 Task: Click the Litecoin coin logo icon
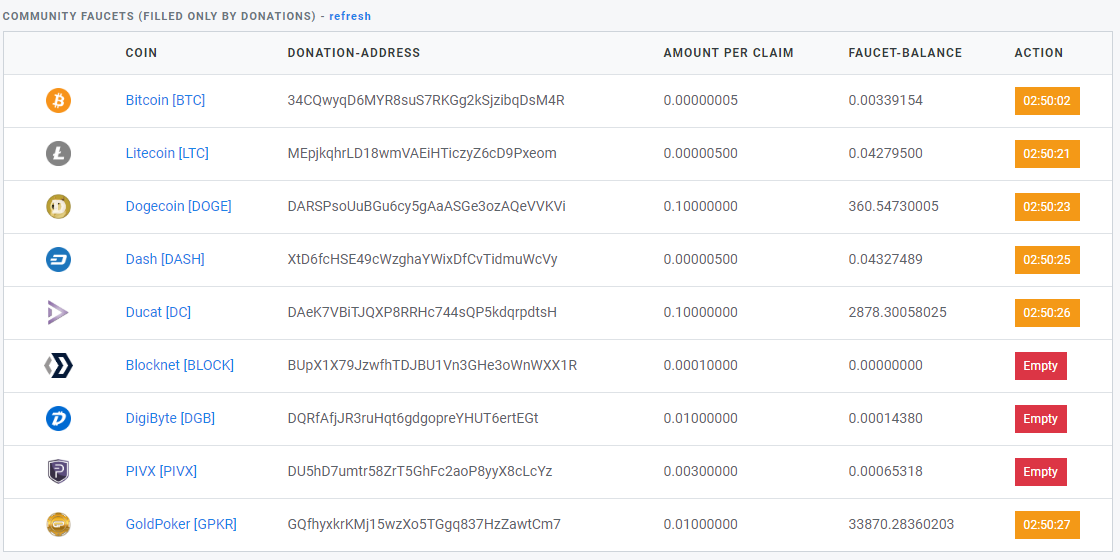[59, 154]
